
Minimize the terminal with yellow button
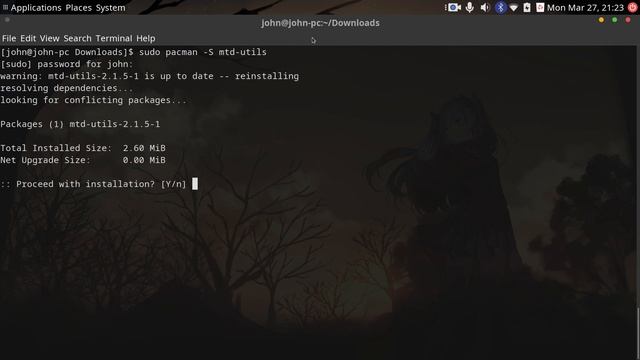point(601,20)
